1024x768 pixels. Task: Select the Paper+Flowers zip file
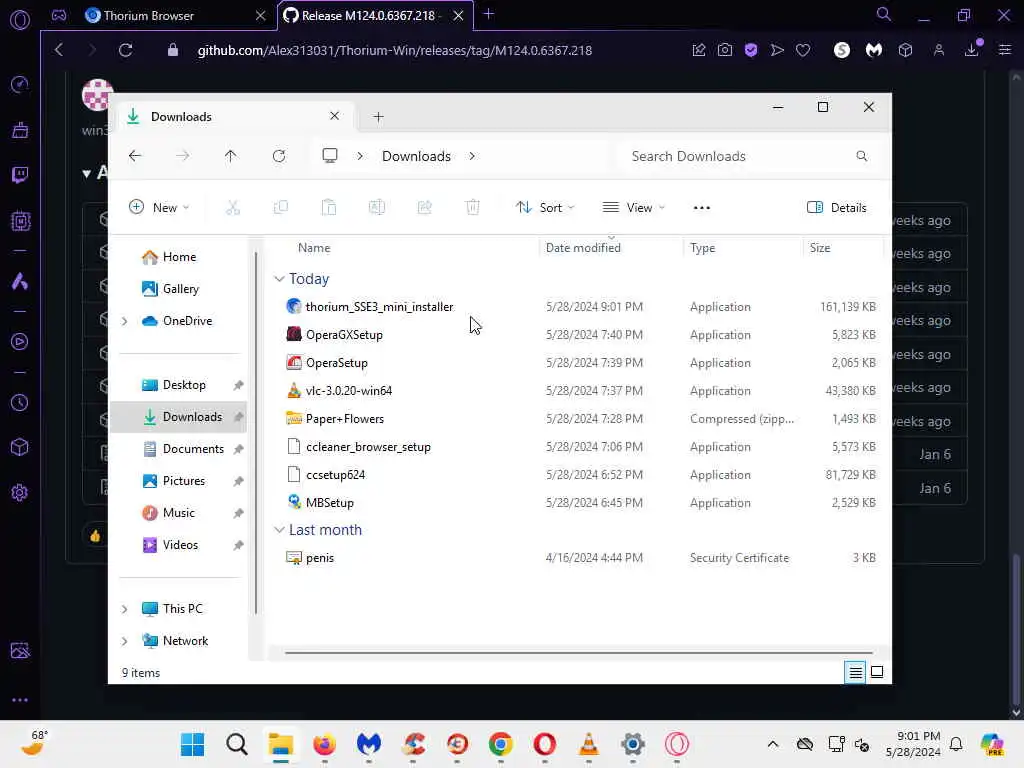click(345, 419)
